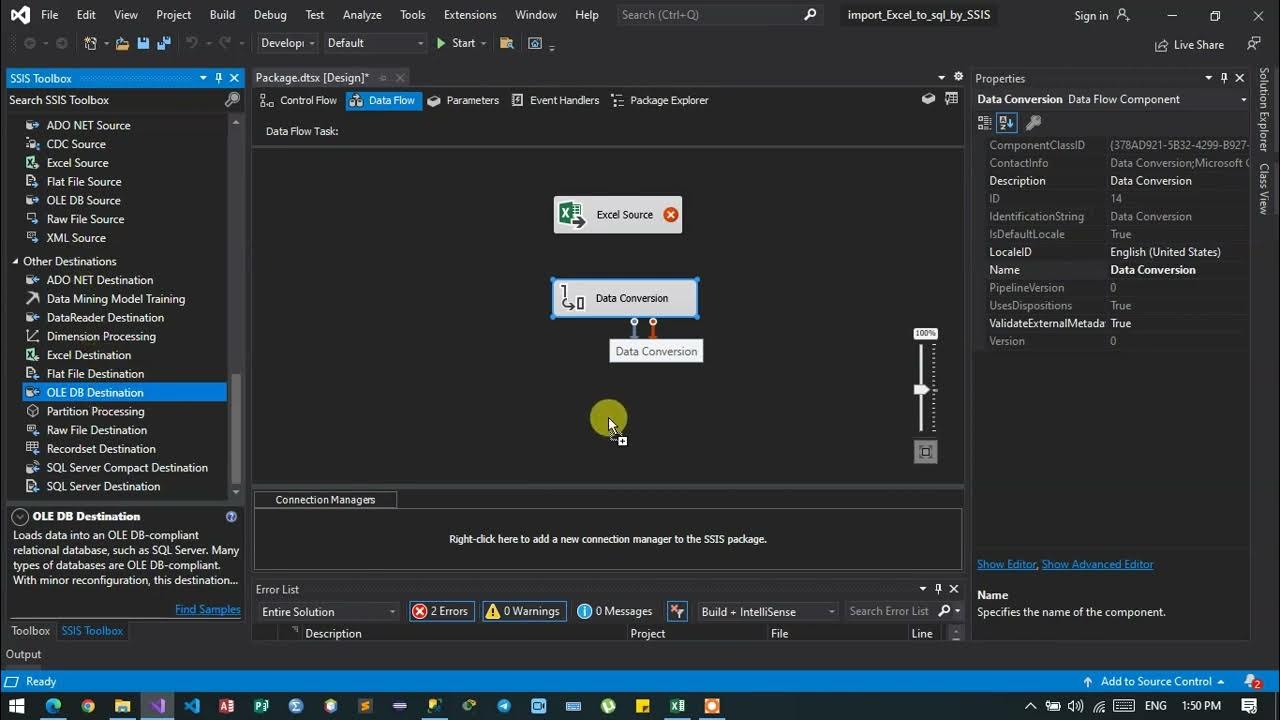Viewport: 1280px width, 720px height.
Task: Open designer settings gear icon
Action: (958, 77)
